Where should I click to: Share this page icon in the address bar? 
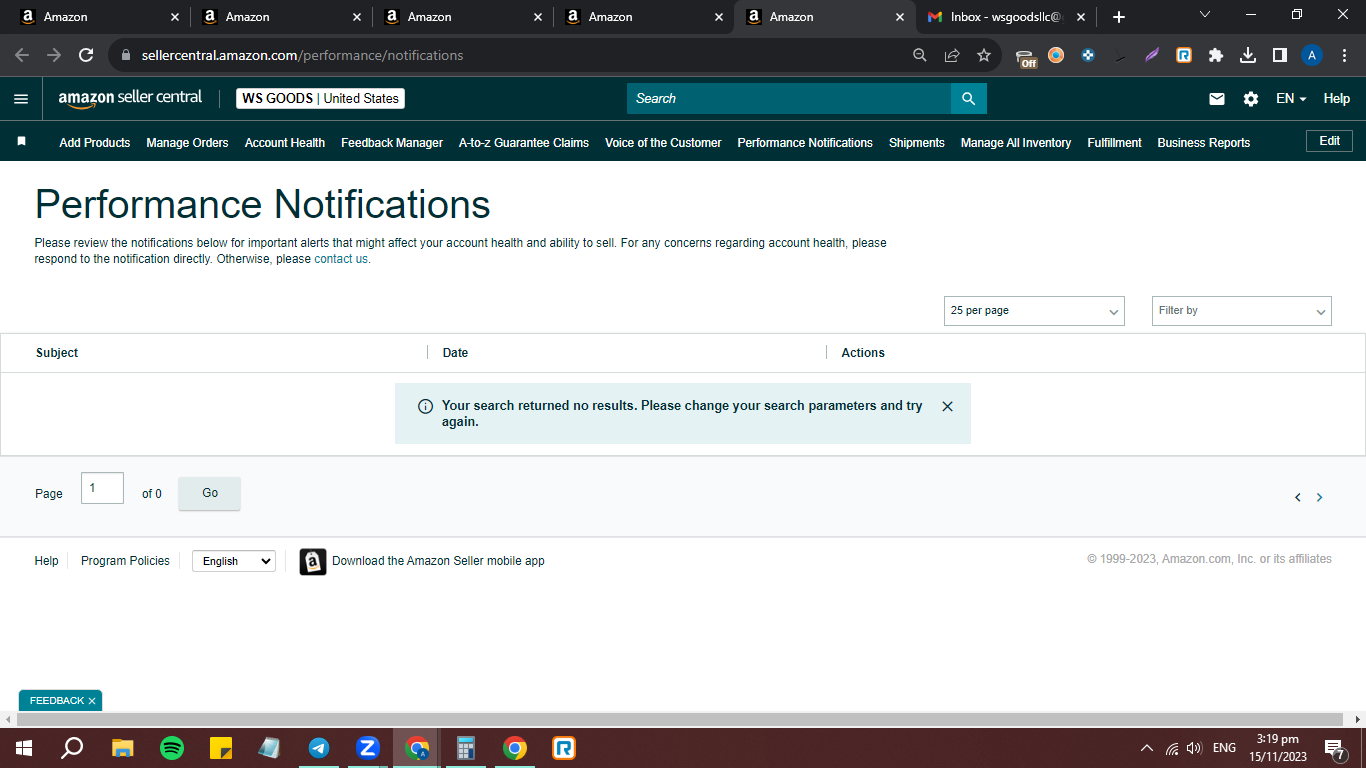(952, 55)
